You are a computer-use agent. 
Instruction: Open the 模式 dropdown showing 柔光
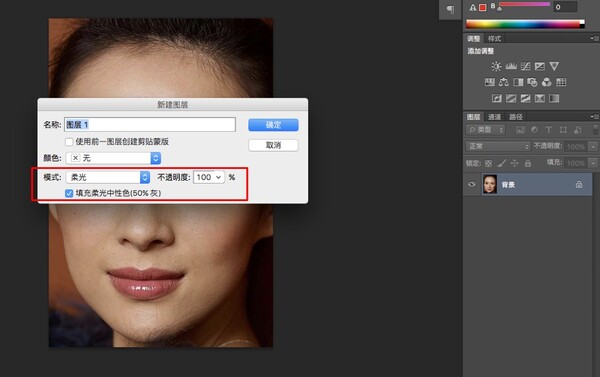(x=108, y=177)
